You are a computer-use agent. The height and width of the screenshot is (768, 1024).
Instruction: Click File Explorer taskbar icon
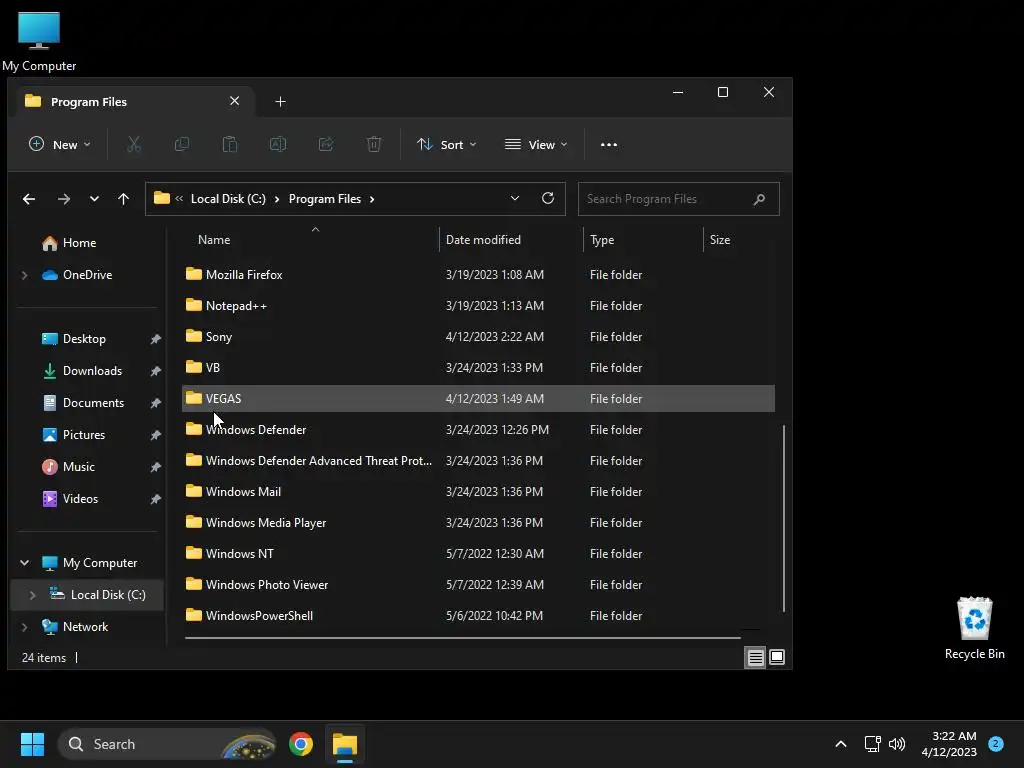point(345,744)
